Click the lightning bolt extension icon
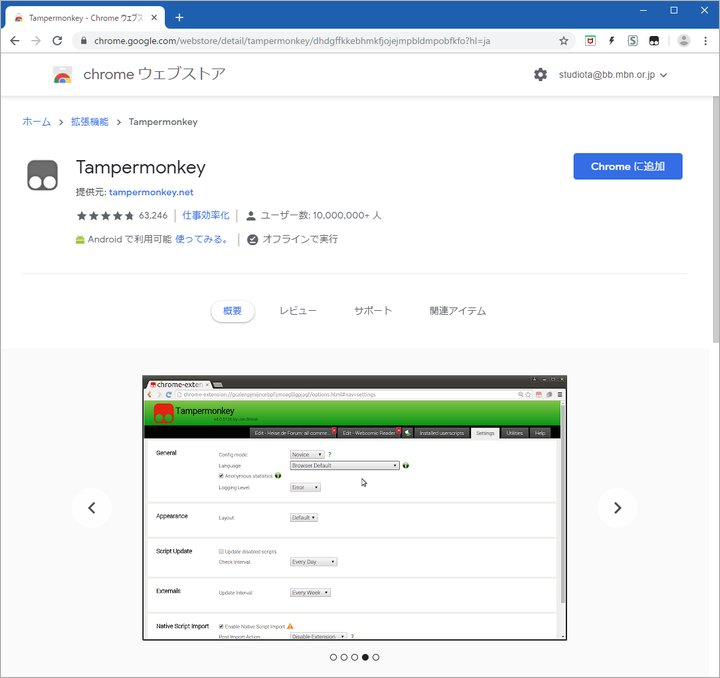The image size is (720, 678). pyautogui.click(x=612, y=41)
